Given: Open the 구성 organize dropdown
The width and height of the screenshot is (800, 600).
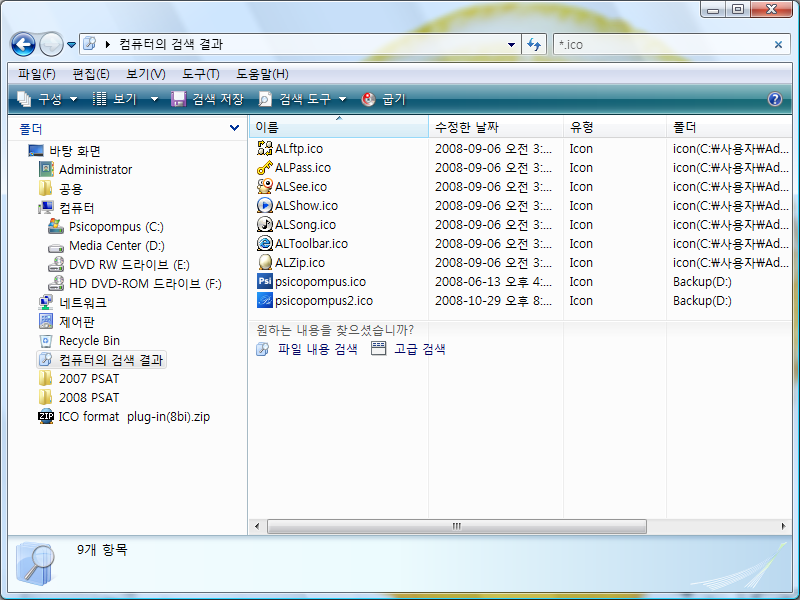Looking at the screenshot, I should (x=47, y=99).
